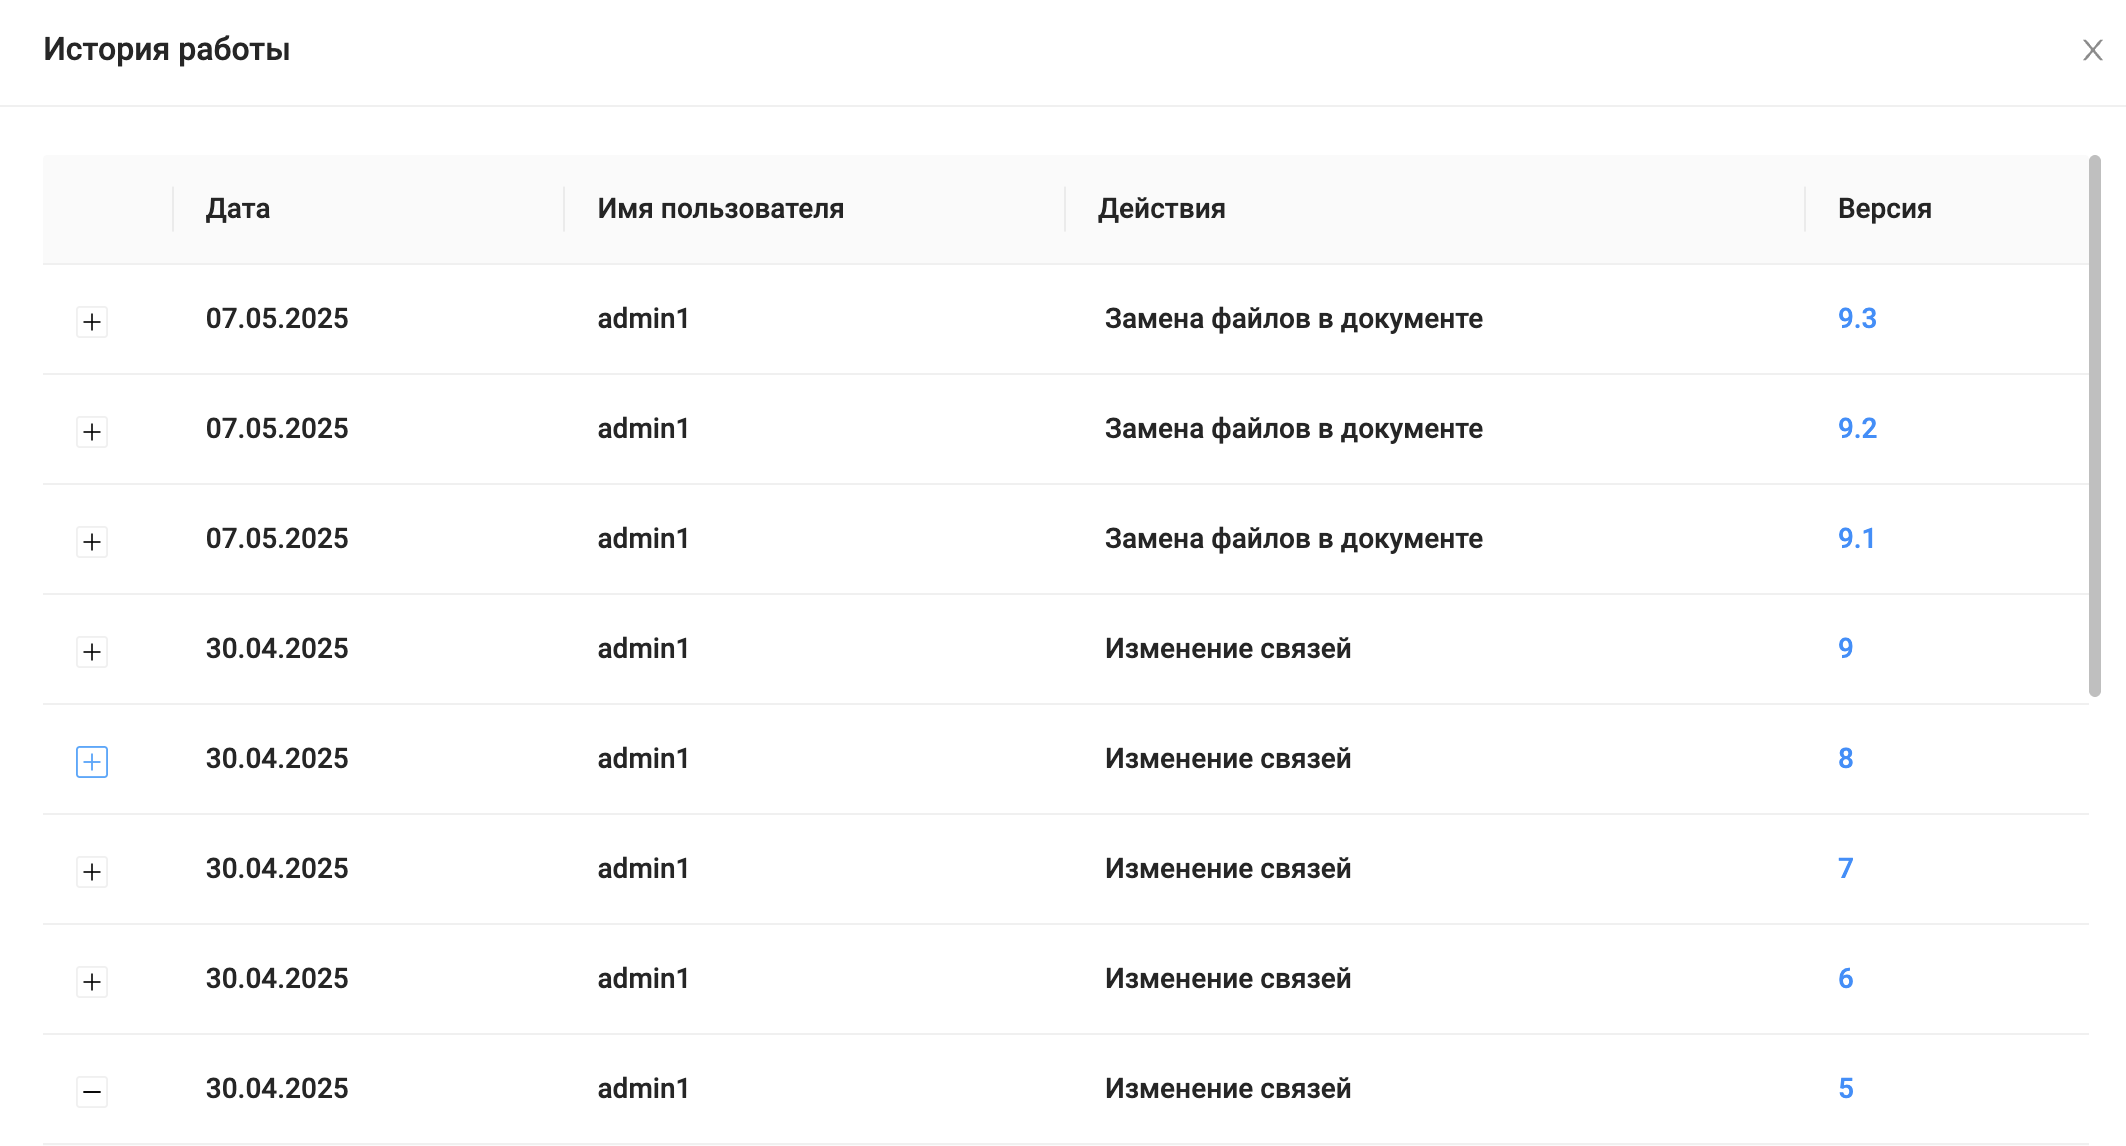Close the История работы dialog
This screenshot has height=1146, width=2126.
coord(2092,50)
